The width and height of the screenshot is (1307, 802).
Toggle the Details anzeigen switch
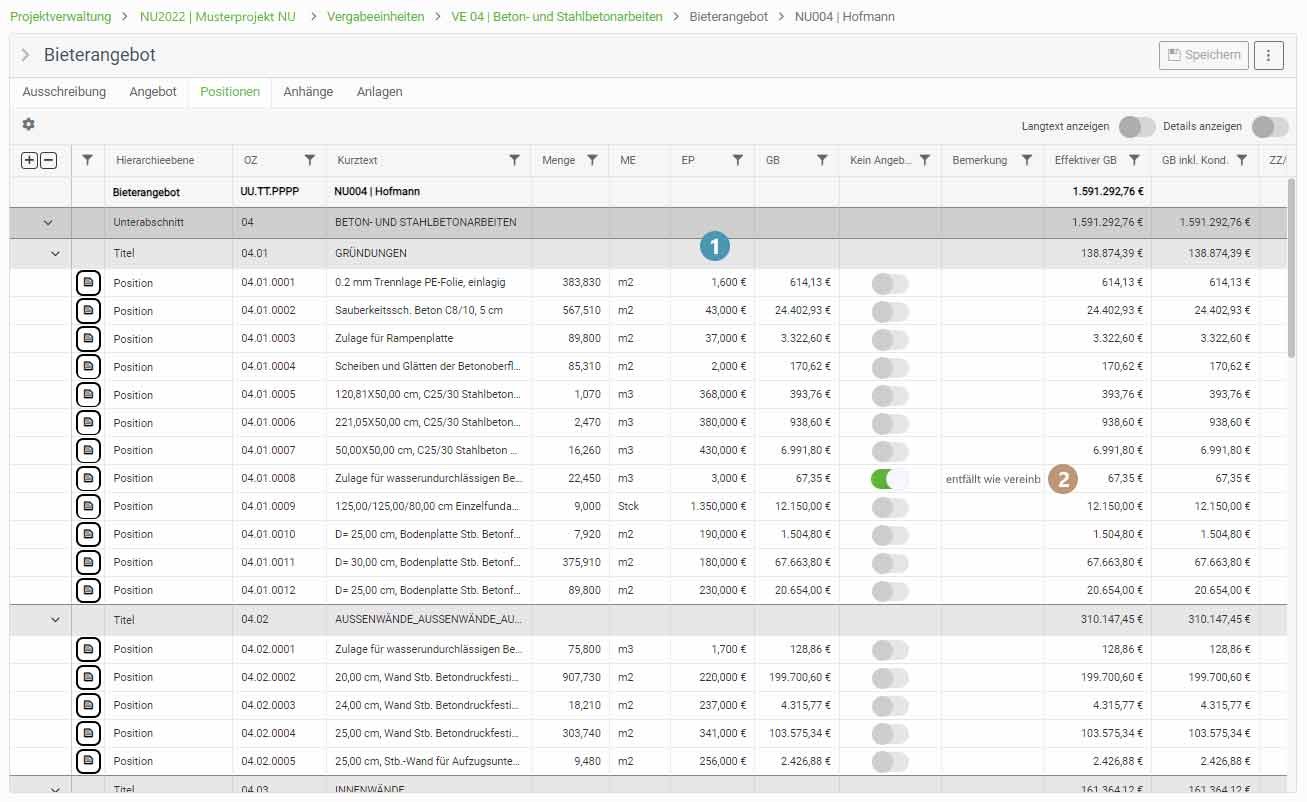[1270, 127]
